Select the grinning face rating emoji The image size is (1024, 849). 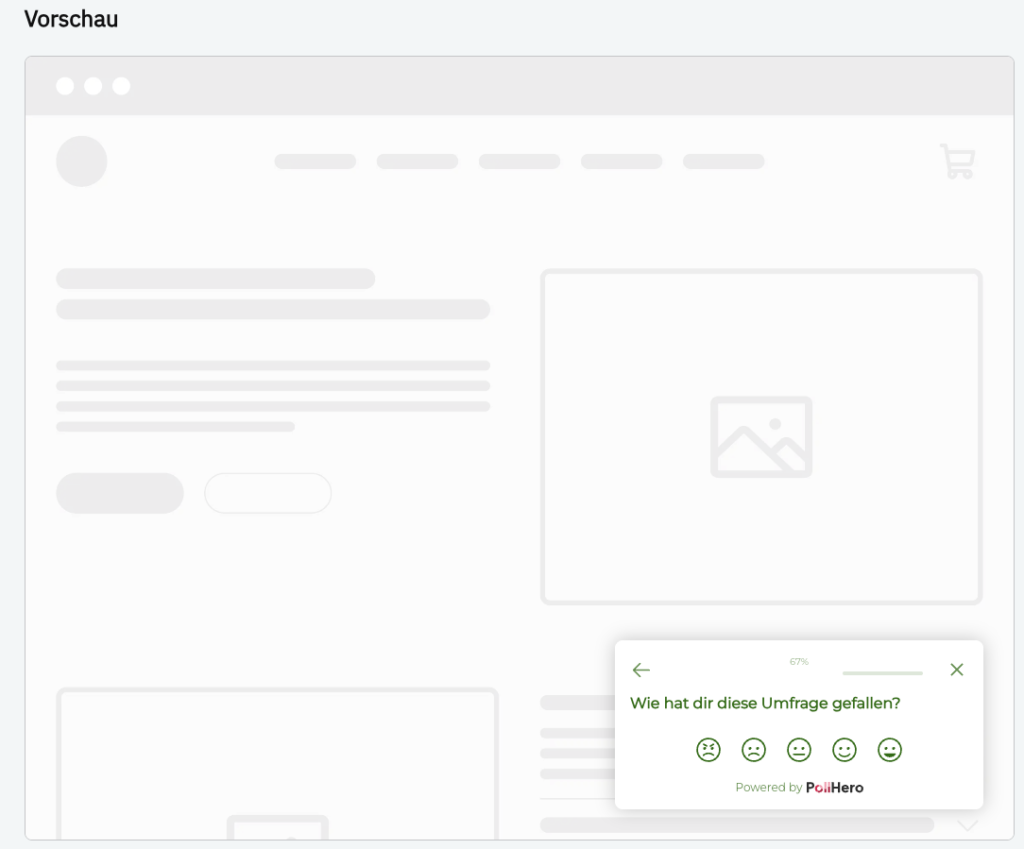[890, 750]
